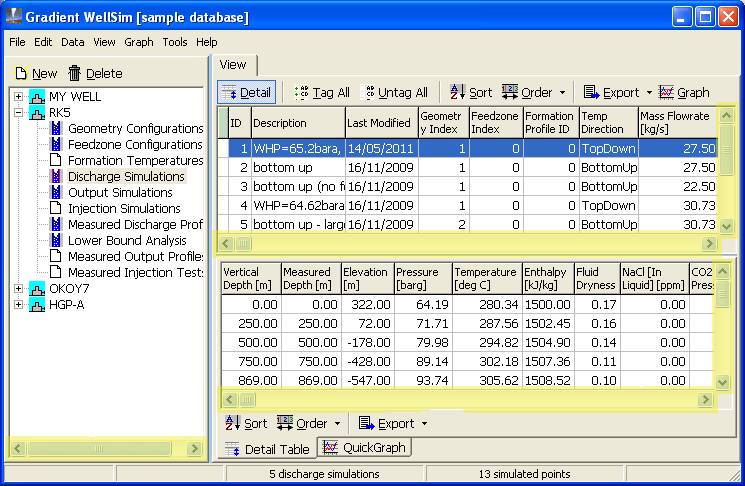This screenshot has height=486, width=745.
Task: Click the Mass Flowrate column header
Action: point(678,123)
